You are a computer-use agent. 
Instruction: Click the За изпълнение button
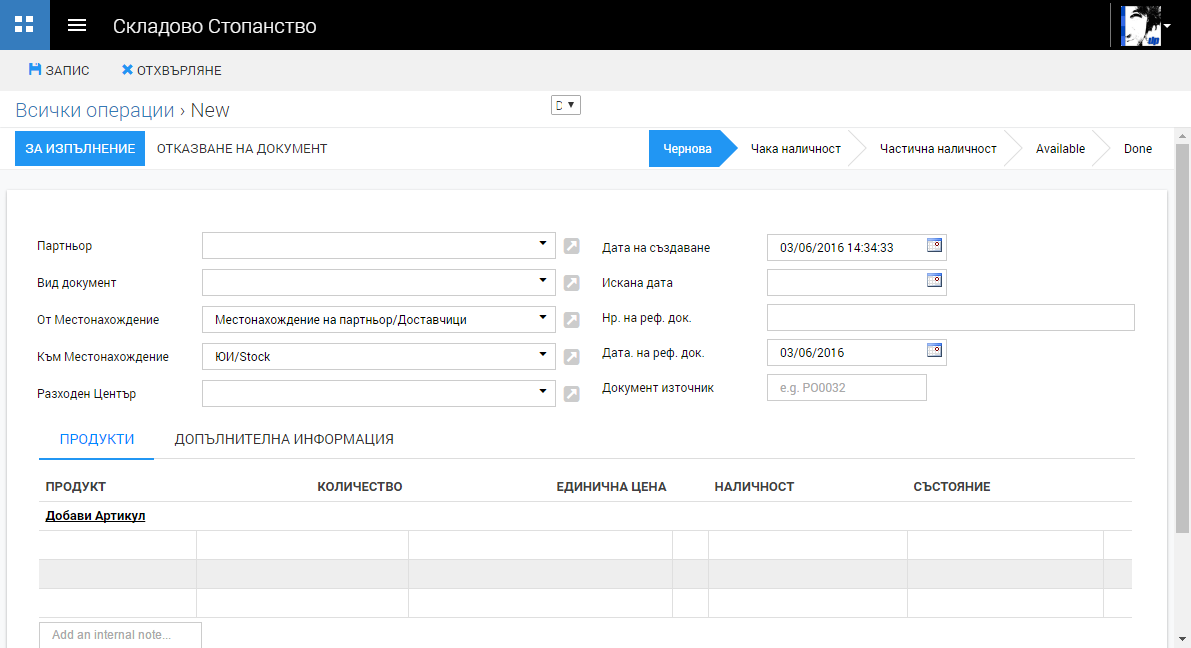[80, 149]
